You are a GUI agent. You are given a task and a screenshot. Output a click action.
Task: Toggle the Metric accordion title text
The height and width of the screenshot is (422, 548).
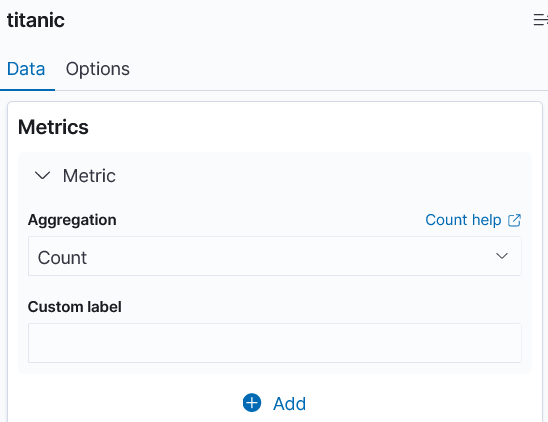coord(89,176)
